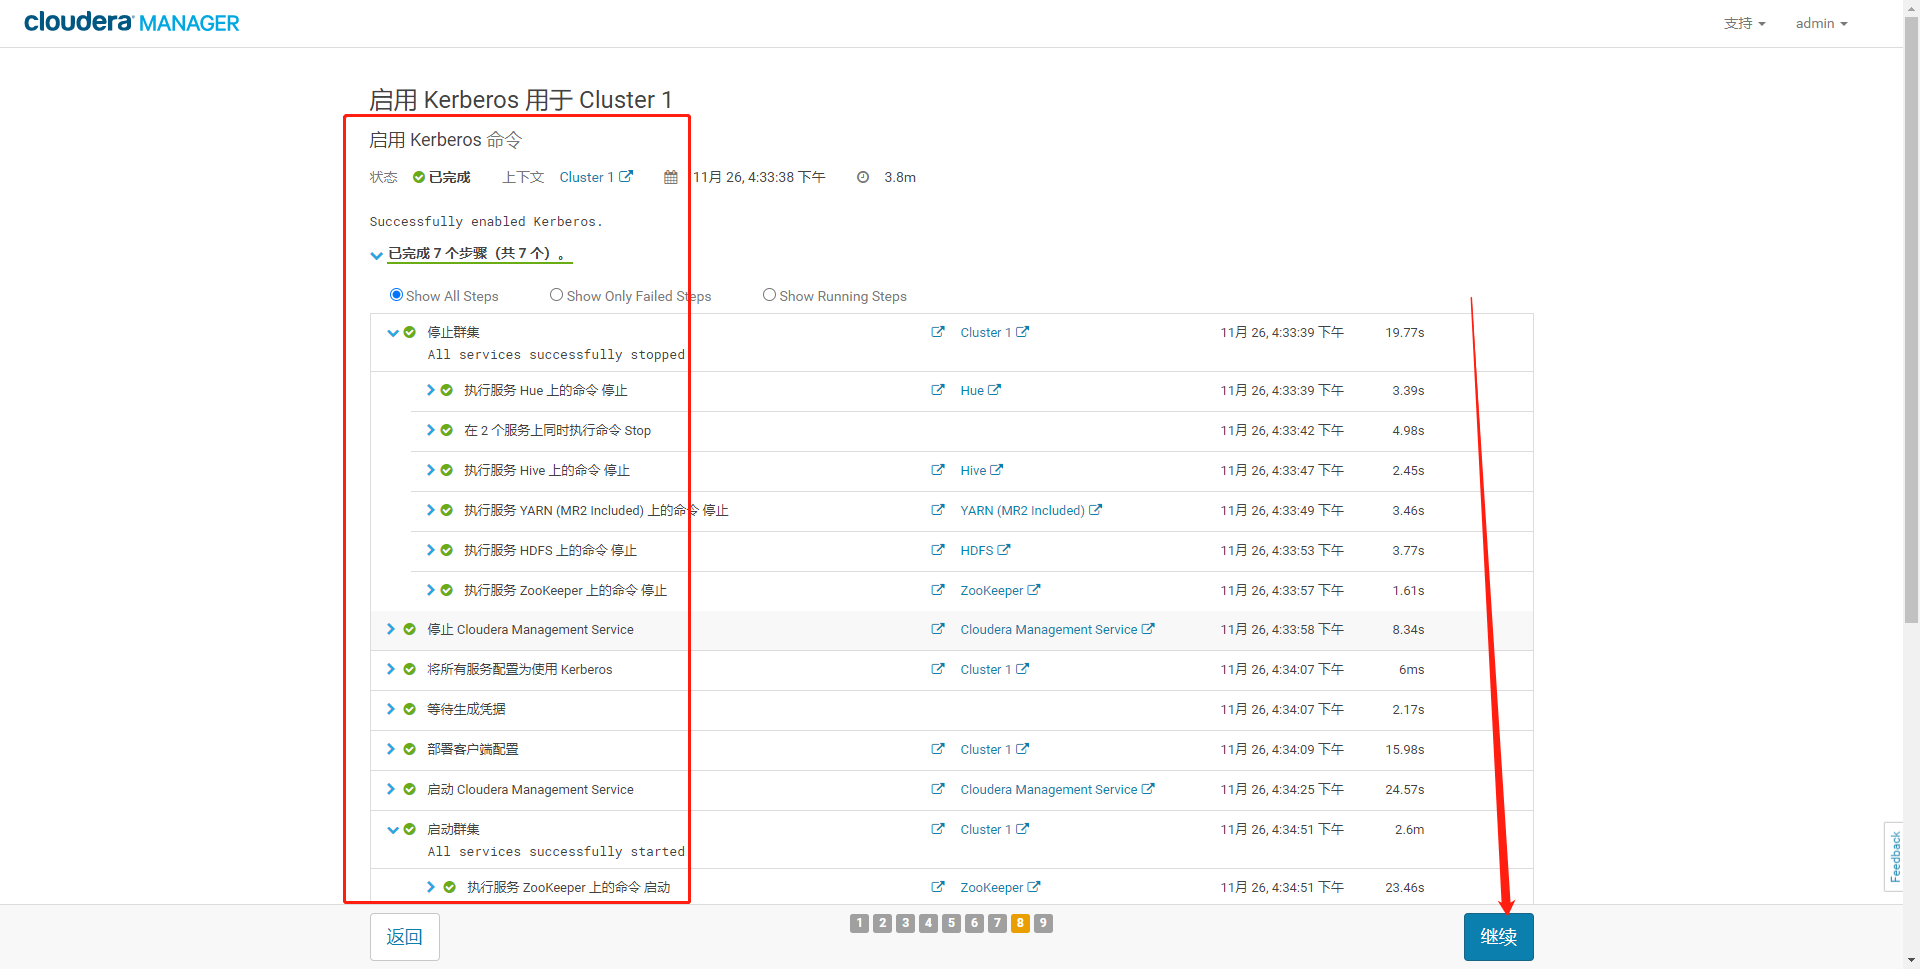Open the Cloudera Manager logo home link
Image resolution: width=1920 pixels, height=969 pixels.
click(131, 22)
